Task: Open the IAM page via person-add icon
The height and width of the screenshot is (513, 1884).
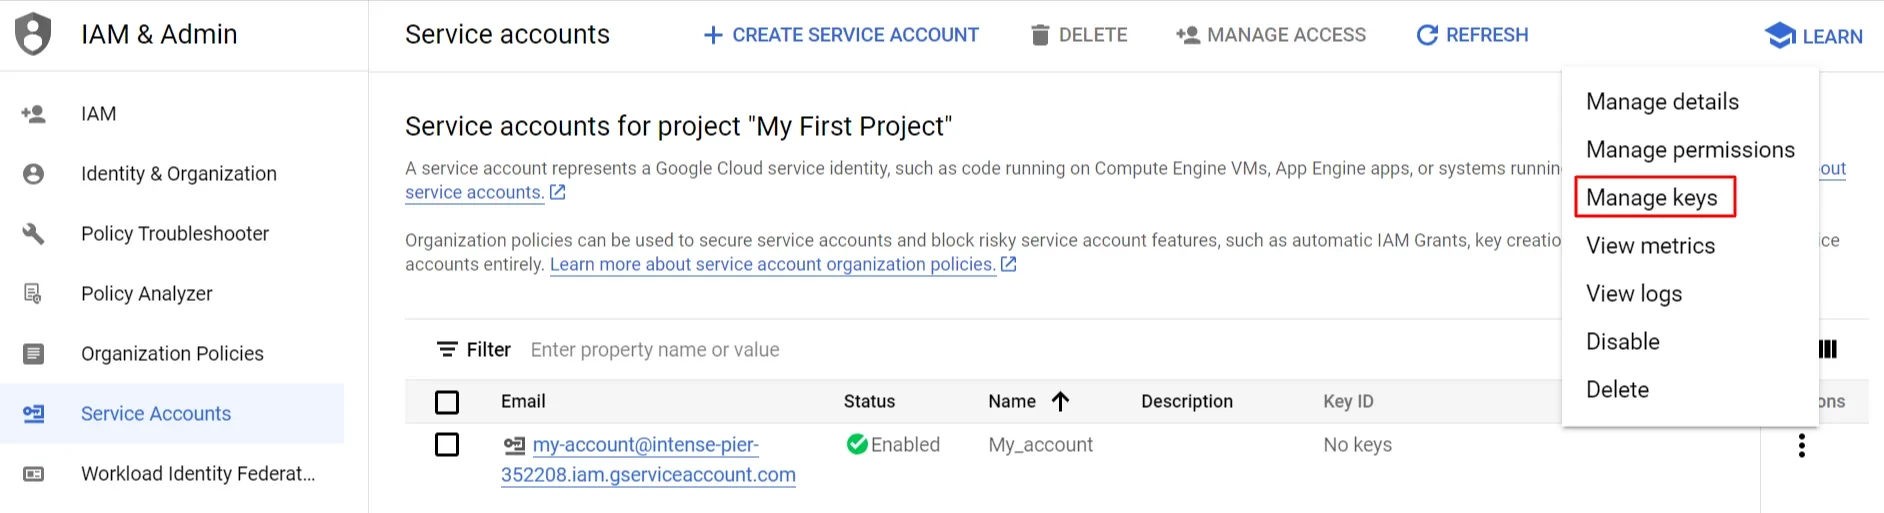Action: point(33,114)
